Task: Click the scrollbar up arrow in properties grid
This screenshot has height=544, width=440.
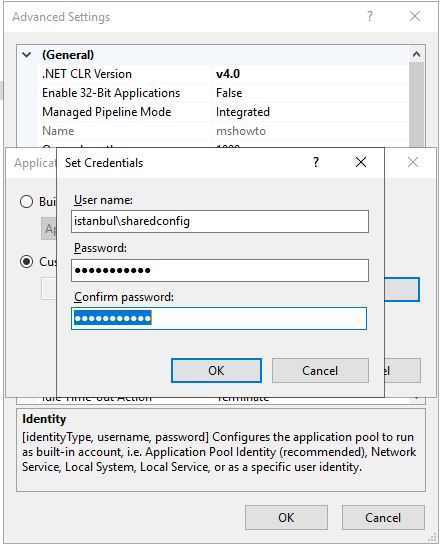Action: coord(416,54)
